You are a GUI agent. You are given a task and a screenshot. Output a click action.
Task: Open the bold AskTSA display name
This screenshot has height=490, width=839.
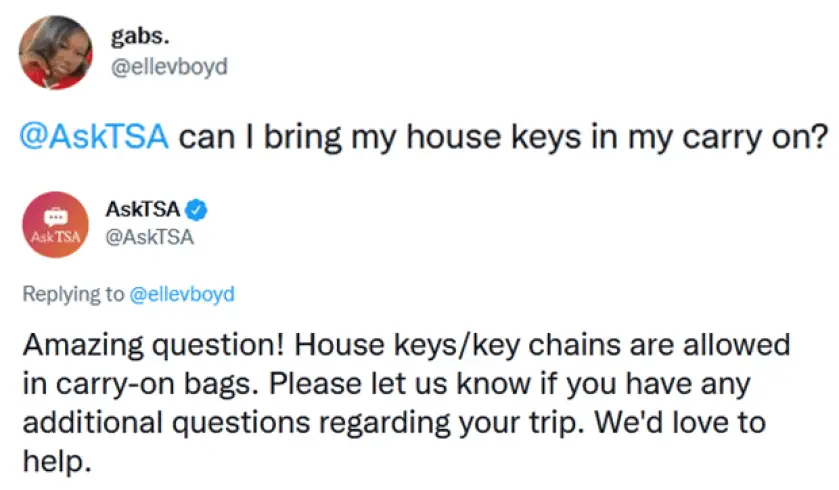(143, 209)
